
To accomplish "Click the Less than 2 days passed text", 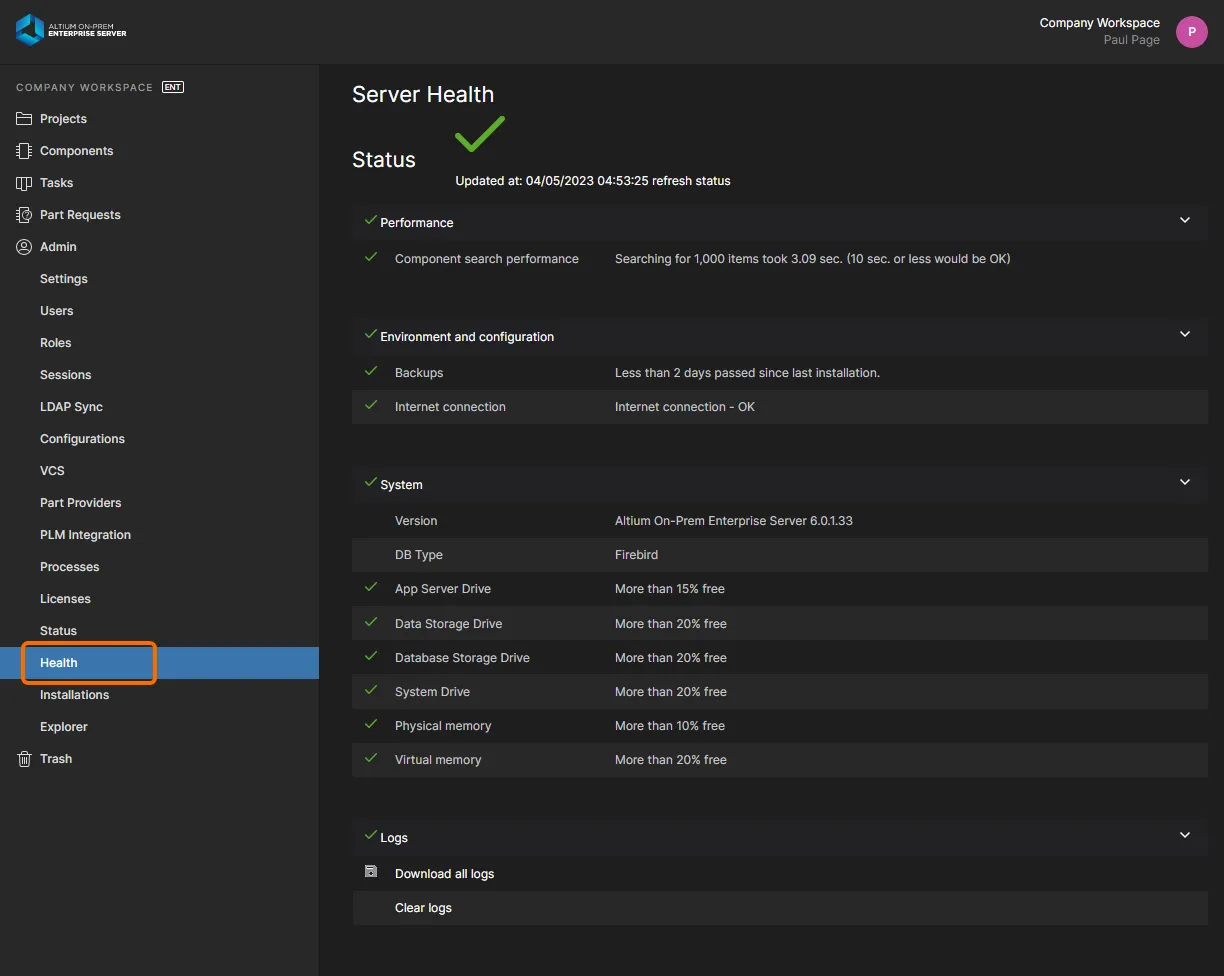I will click(x=747, y=373).
